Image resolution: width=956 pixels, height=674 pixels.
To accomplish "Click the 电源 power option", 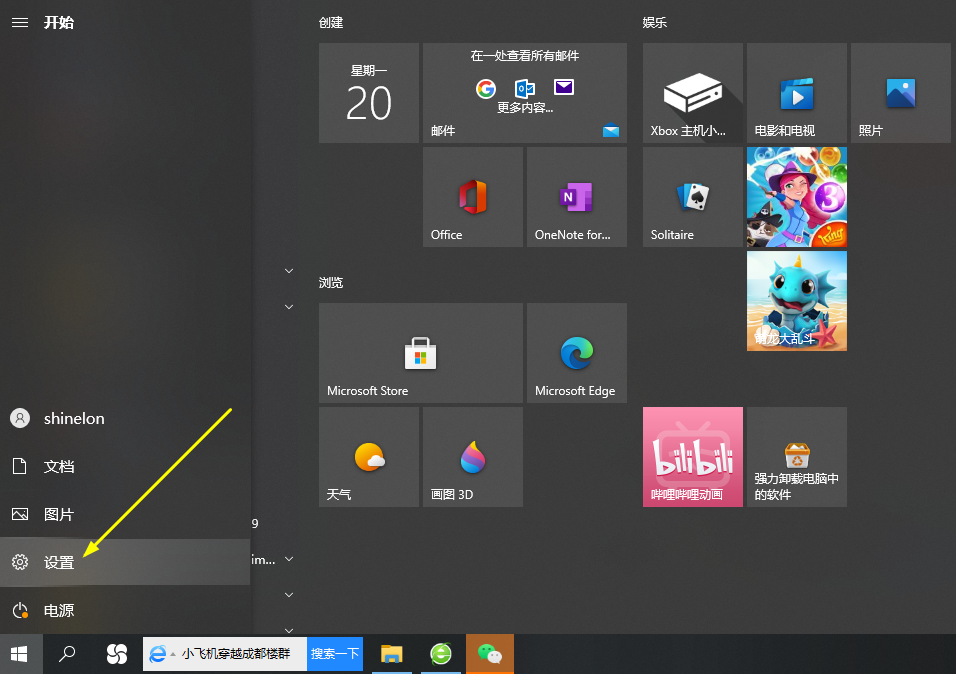I will (125, 610).
